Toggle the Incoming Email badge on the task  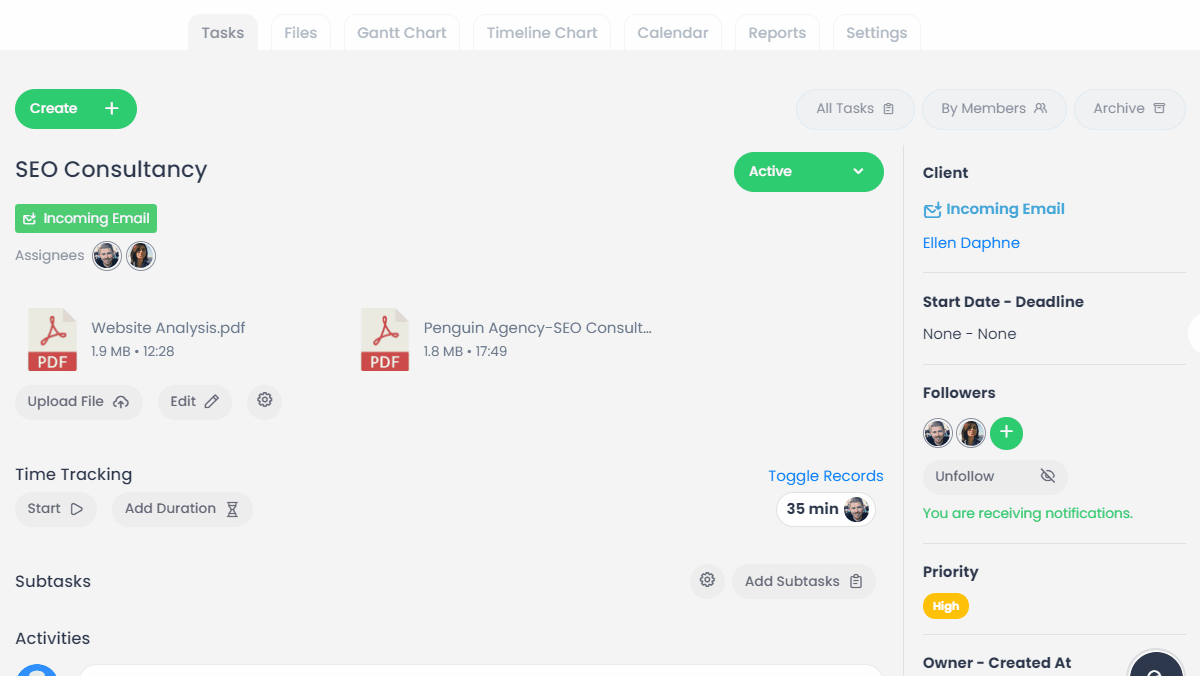pos(85,218)
